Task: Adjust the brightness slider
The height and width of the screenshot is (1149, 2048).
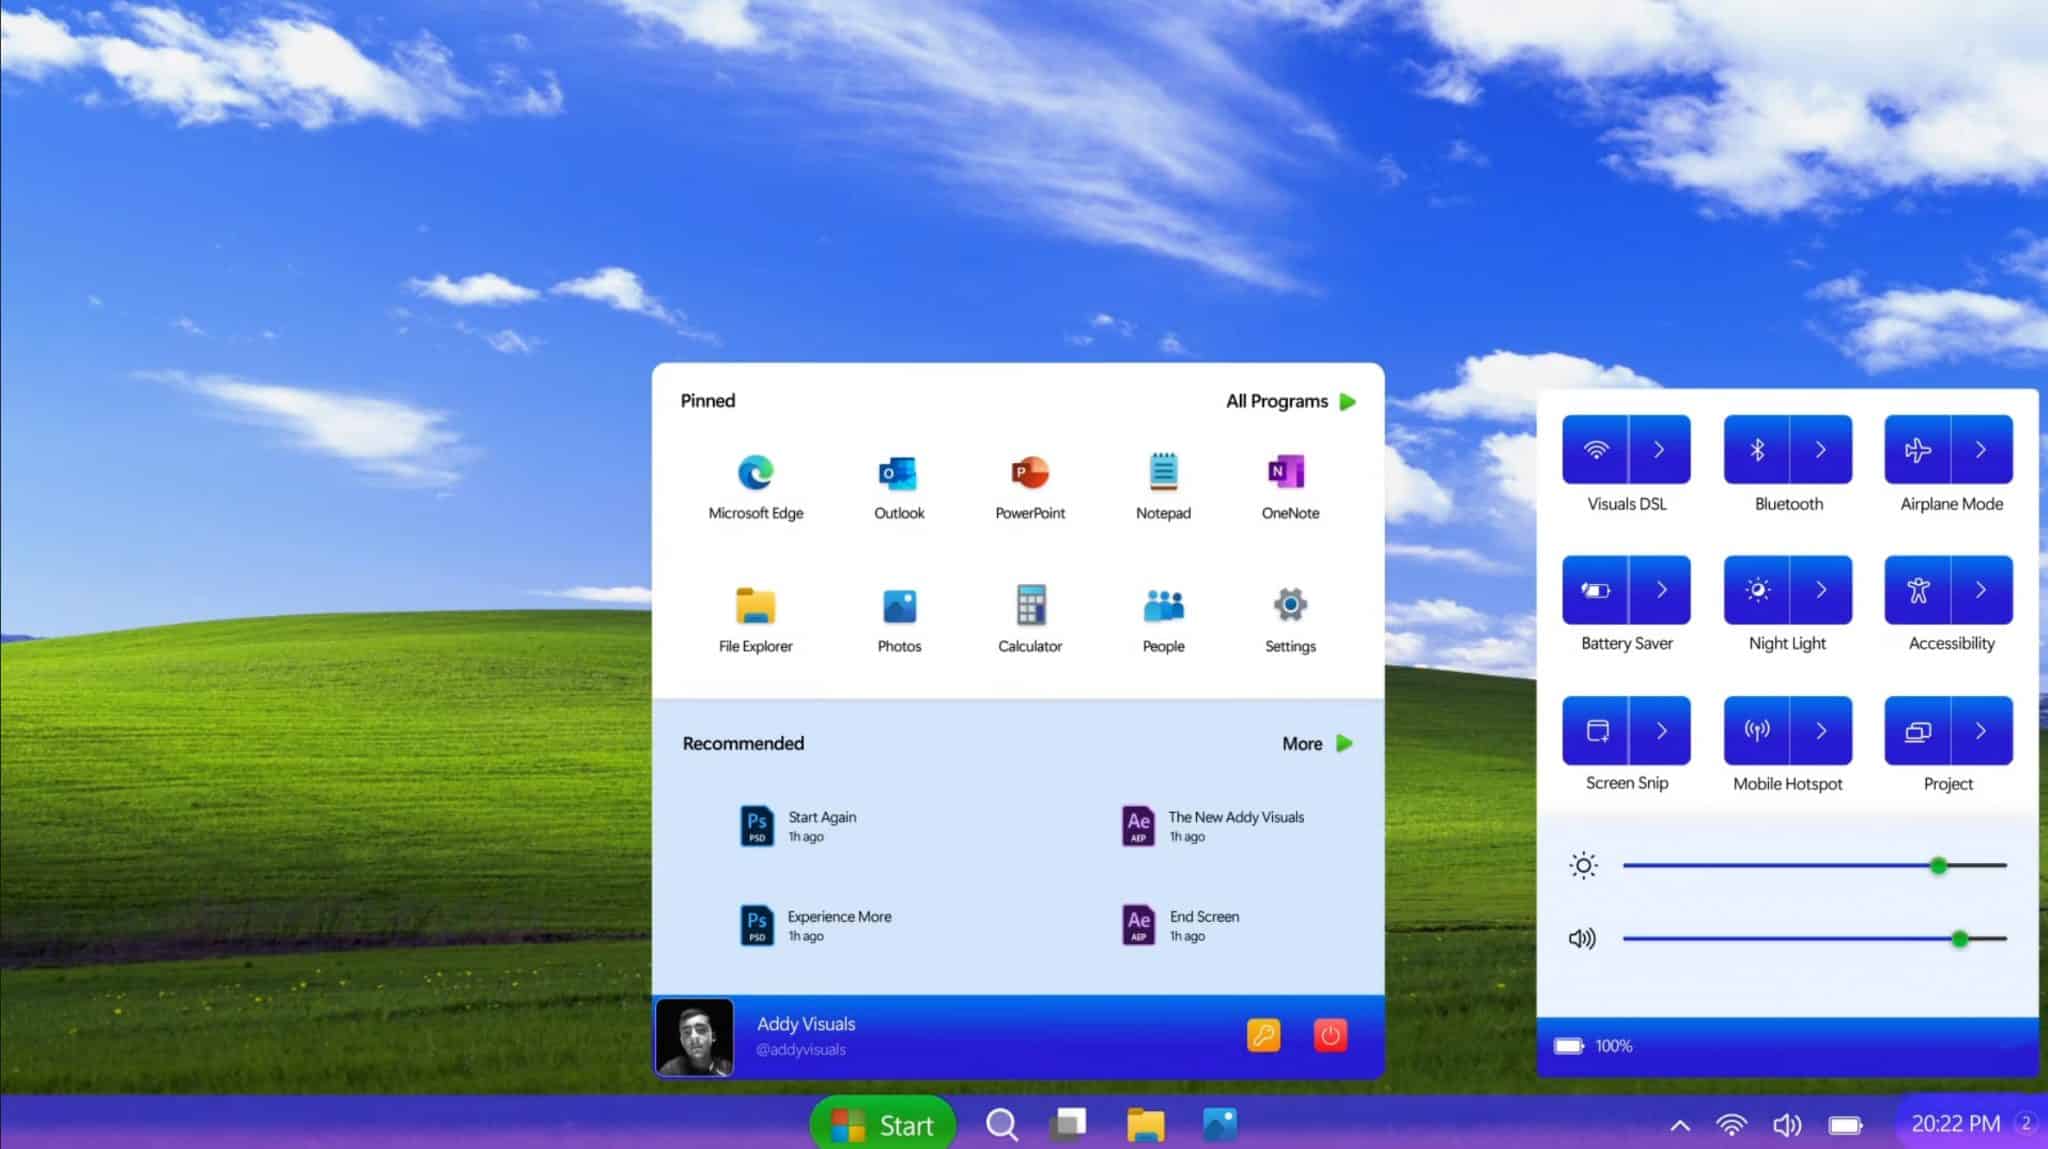Action: pos(1939,866)
